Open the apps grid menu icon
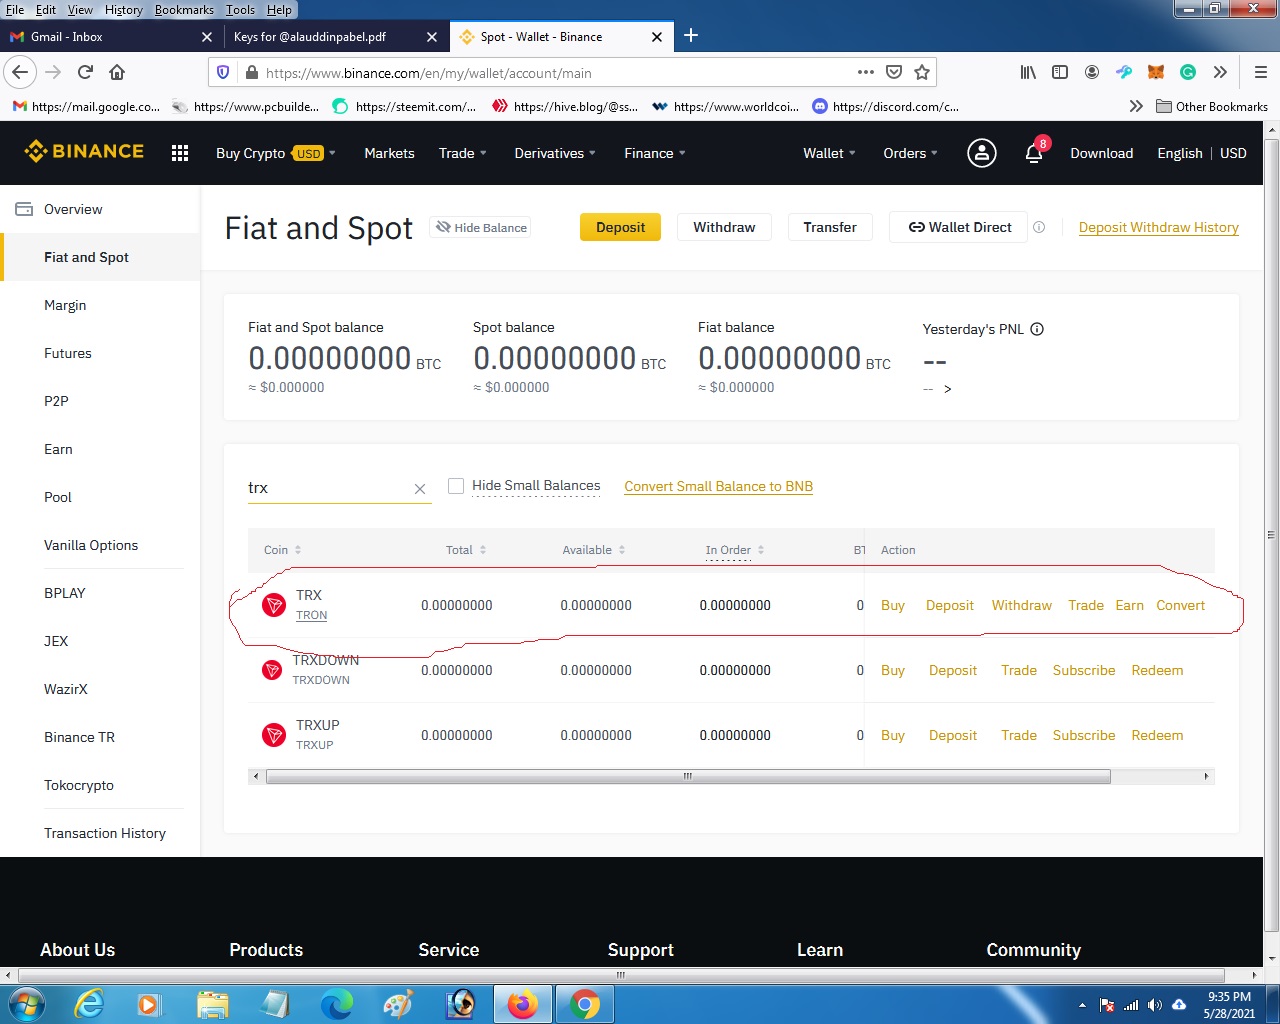Screen dimensions: 1280x1024 point(180,153)
